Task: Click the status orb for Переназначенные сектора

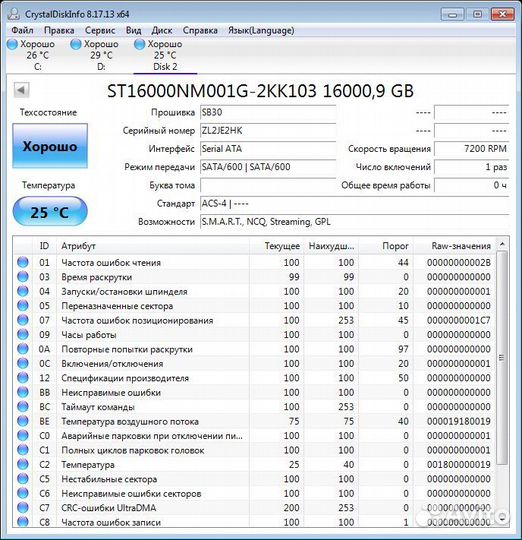Action: (x=23, y=305)
